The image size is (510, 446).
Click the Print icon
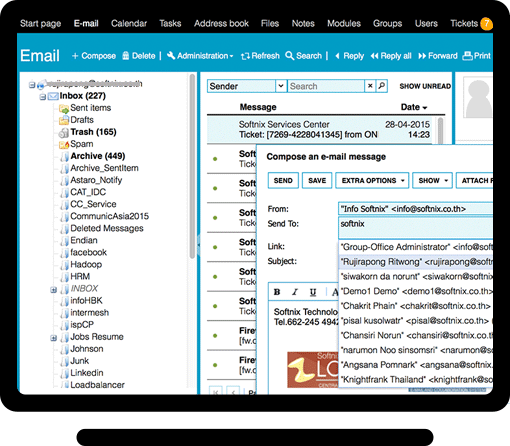point(467,56)
